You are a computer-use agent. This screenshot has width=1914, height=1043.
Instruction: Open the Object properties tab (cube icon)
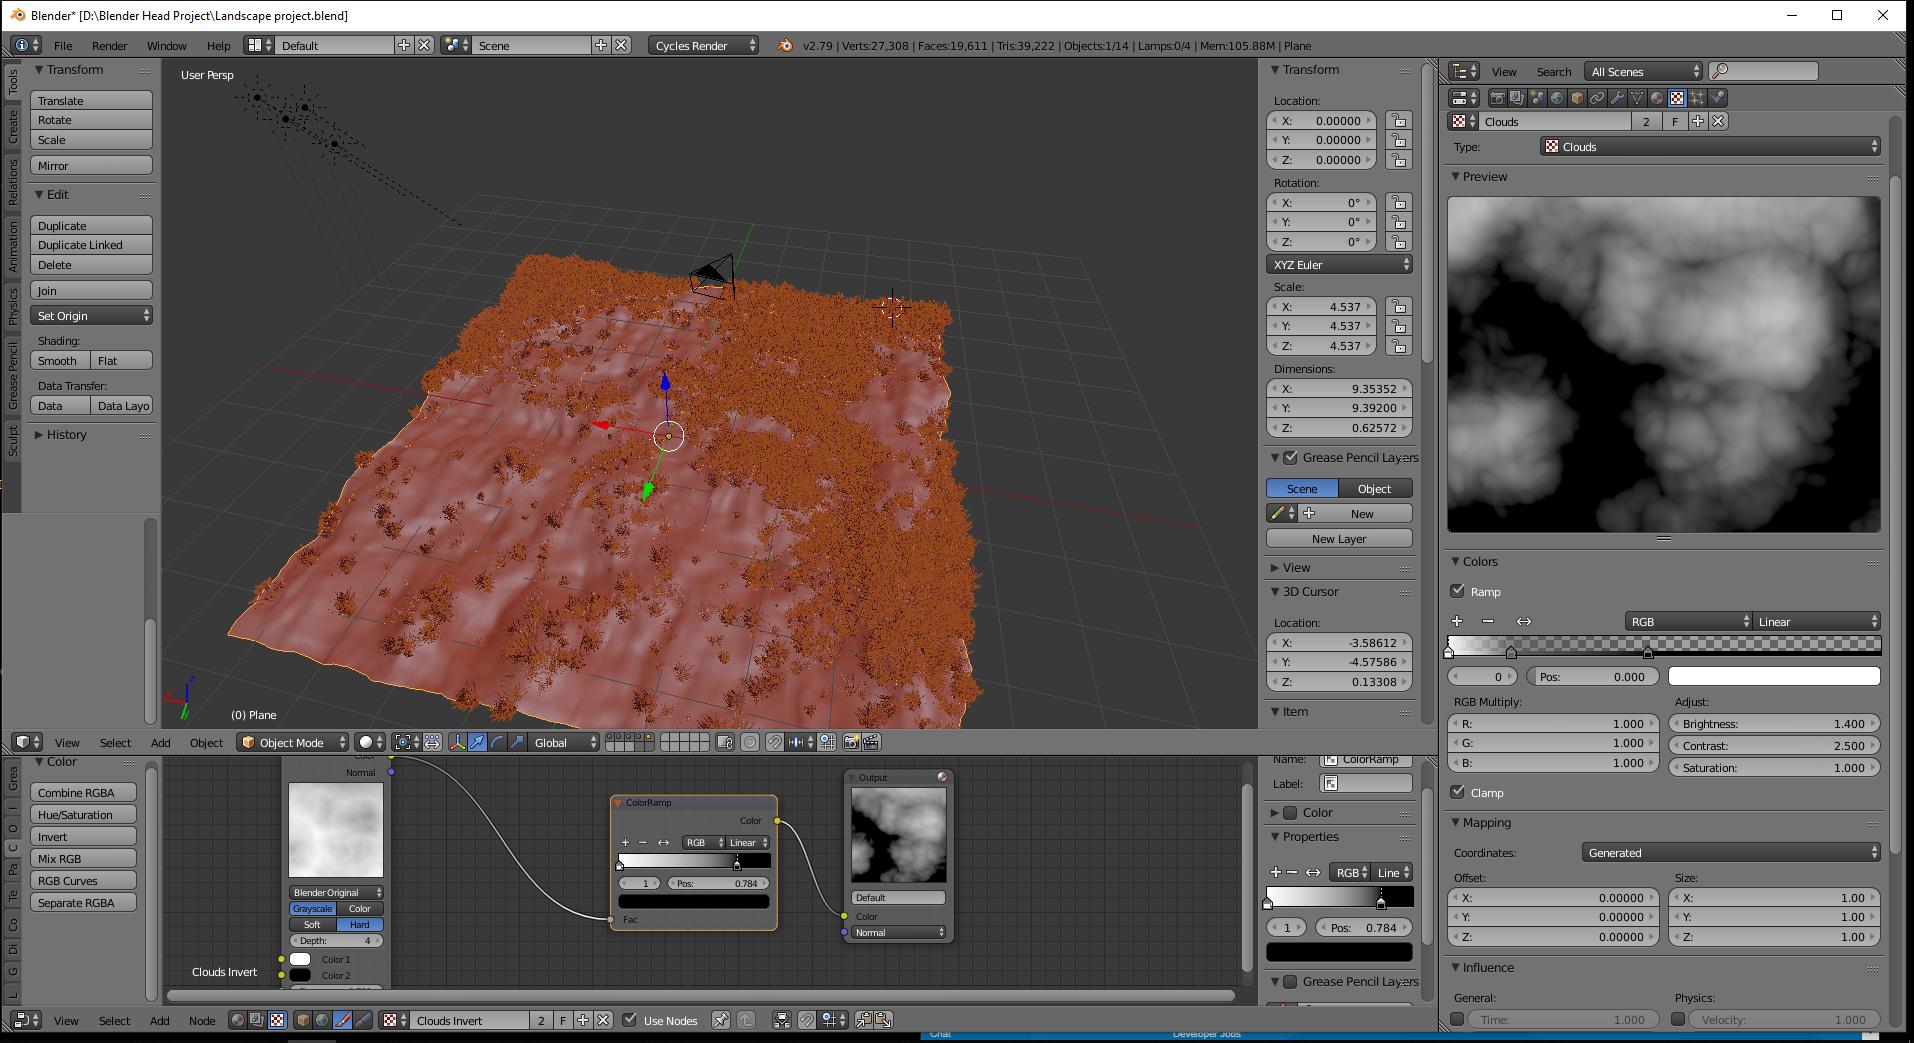[1577, 98]
